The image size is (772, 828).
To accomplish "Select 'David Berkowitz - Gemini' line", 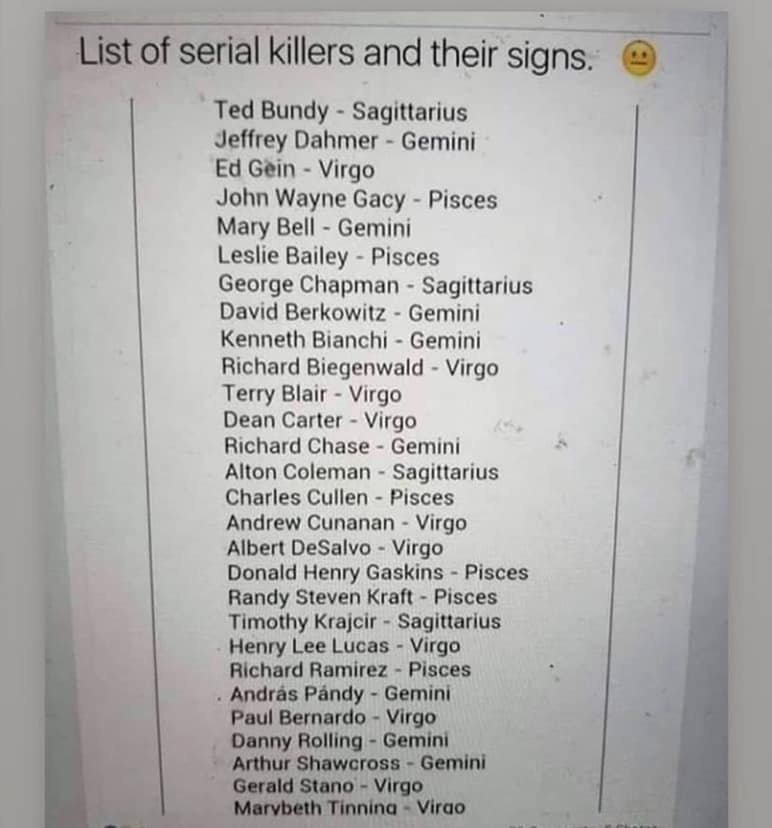I will (350, 312).
